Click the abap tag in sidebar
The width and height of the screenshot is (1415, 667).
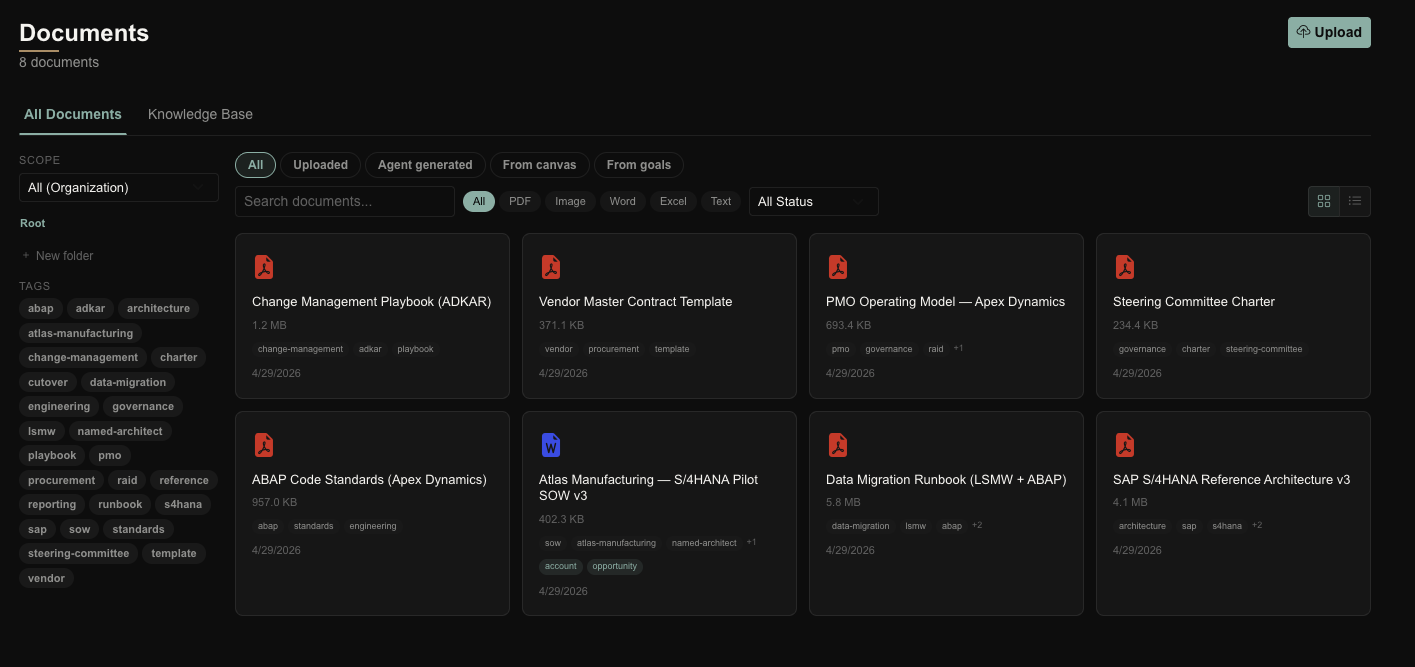tap(41, 308)
